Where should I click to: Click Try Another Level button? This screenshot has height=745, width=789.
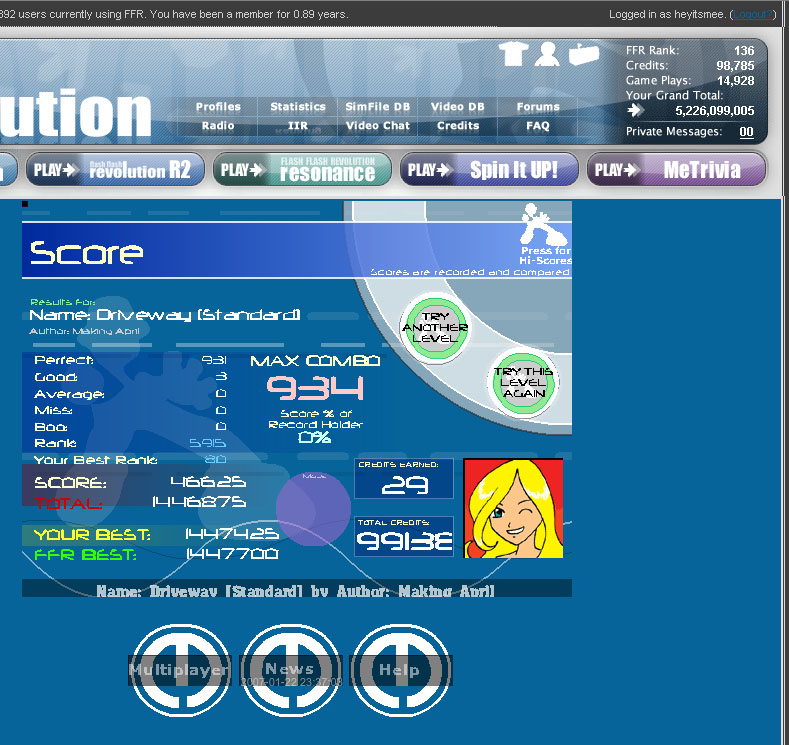pyautogui.click(x=435, y=327)
